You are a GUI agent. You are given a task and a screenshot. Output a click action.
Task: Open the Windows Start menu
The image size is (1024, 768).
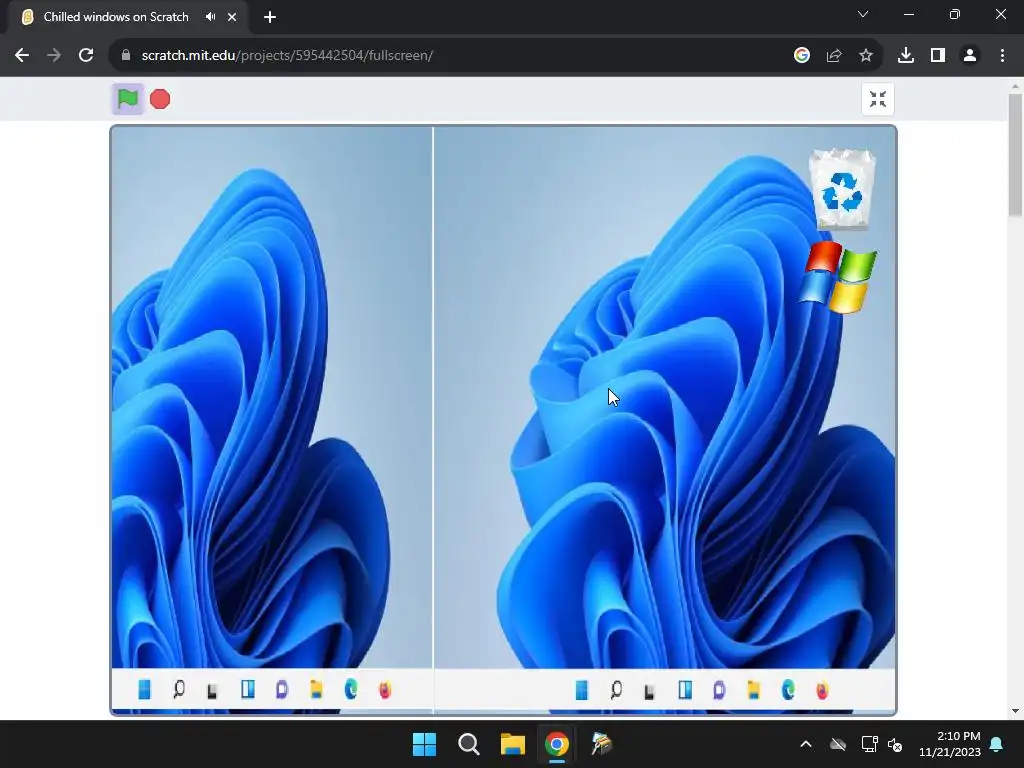coord(424,744)
